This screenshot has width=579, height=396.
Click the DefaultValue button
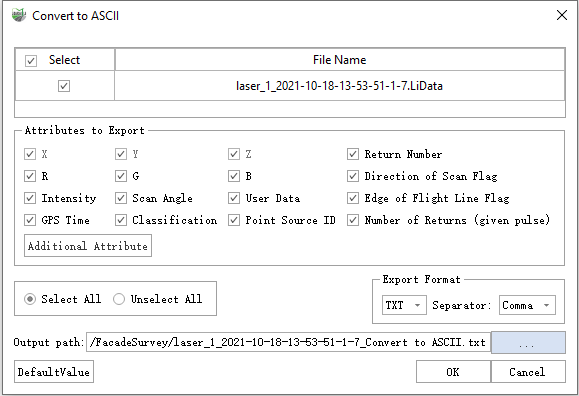[54, 372]
